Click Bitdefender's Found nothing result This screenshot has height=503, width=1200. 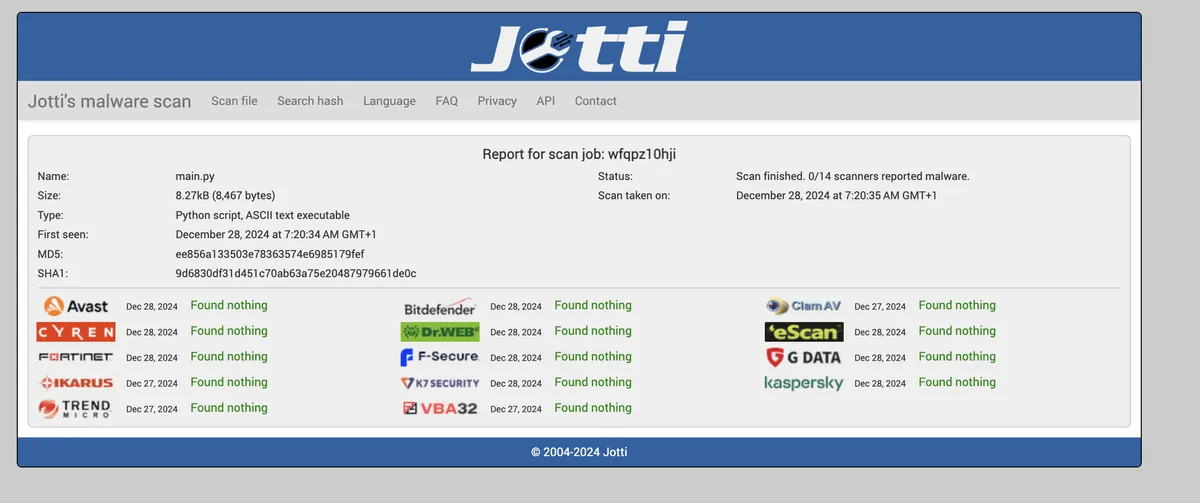(x=593, y=305)
